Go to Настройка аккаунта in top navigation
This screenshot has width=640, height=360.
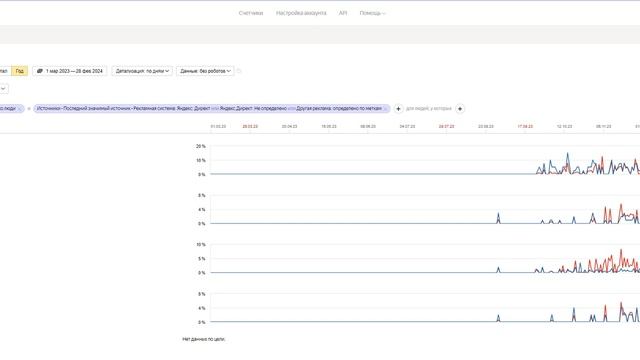click(x=301, y=13)
